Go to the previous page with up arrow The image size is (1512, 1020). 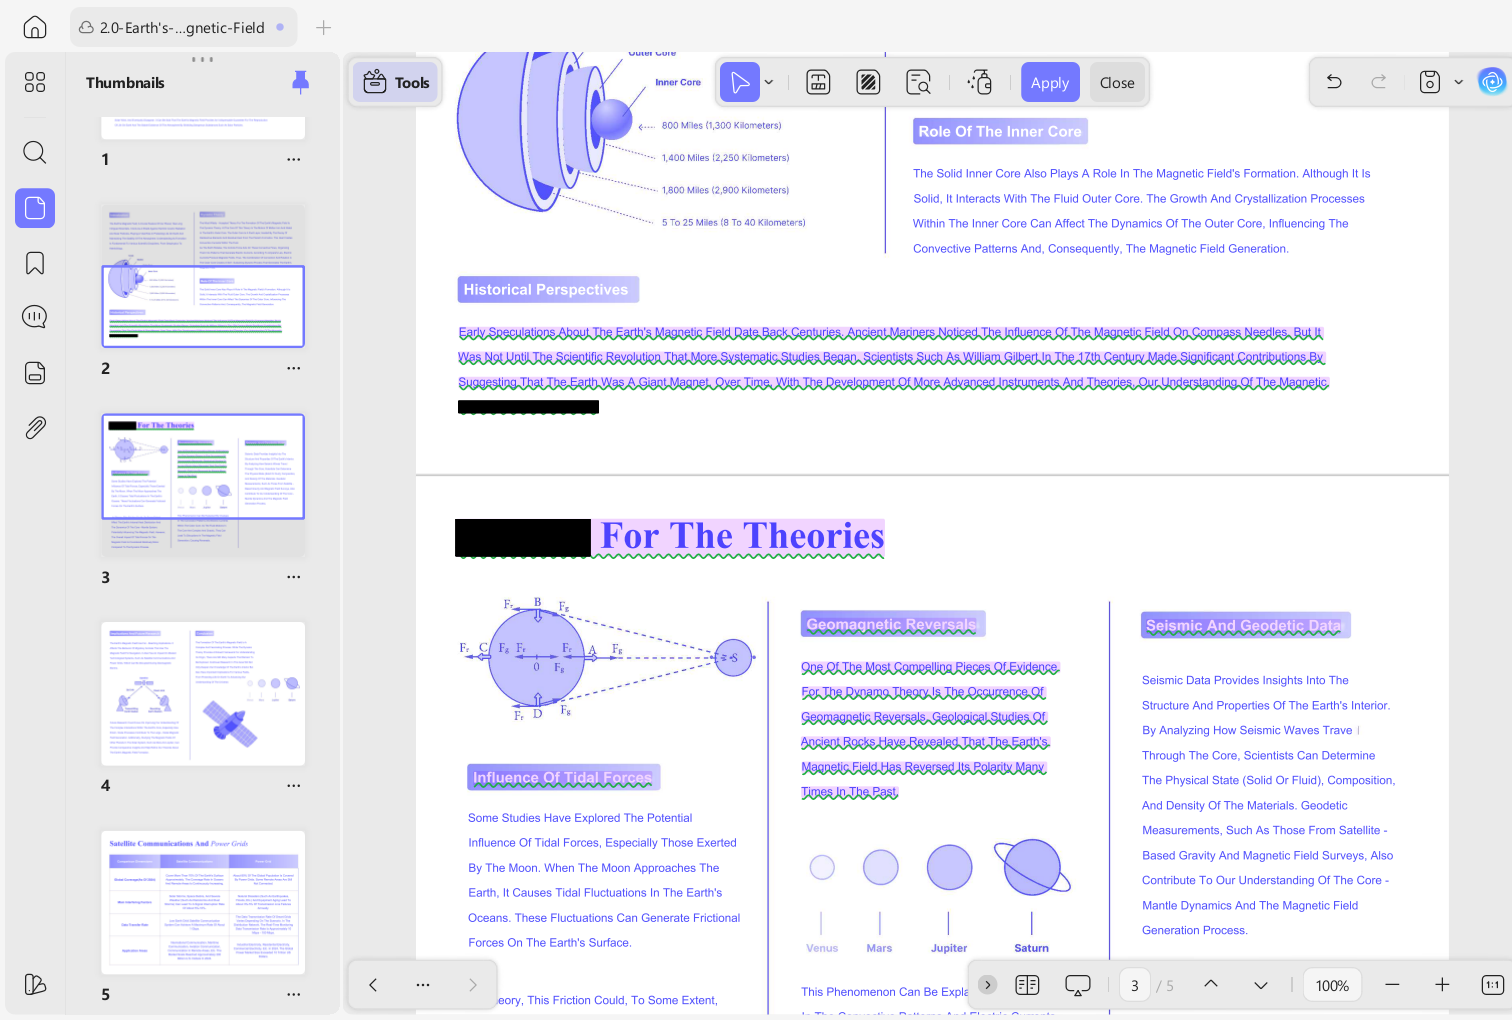pos(1211,985)
